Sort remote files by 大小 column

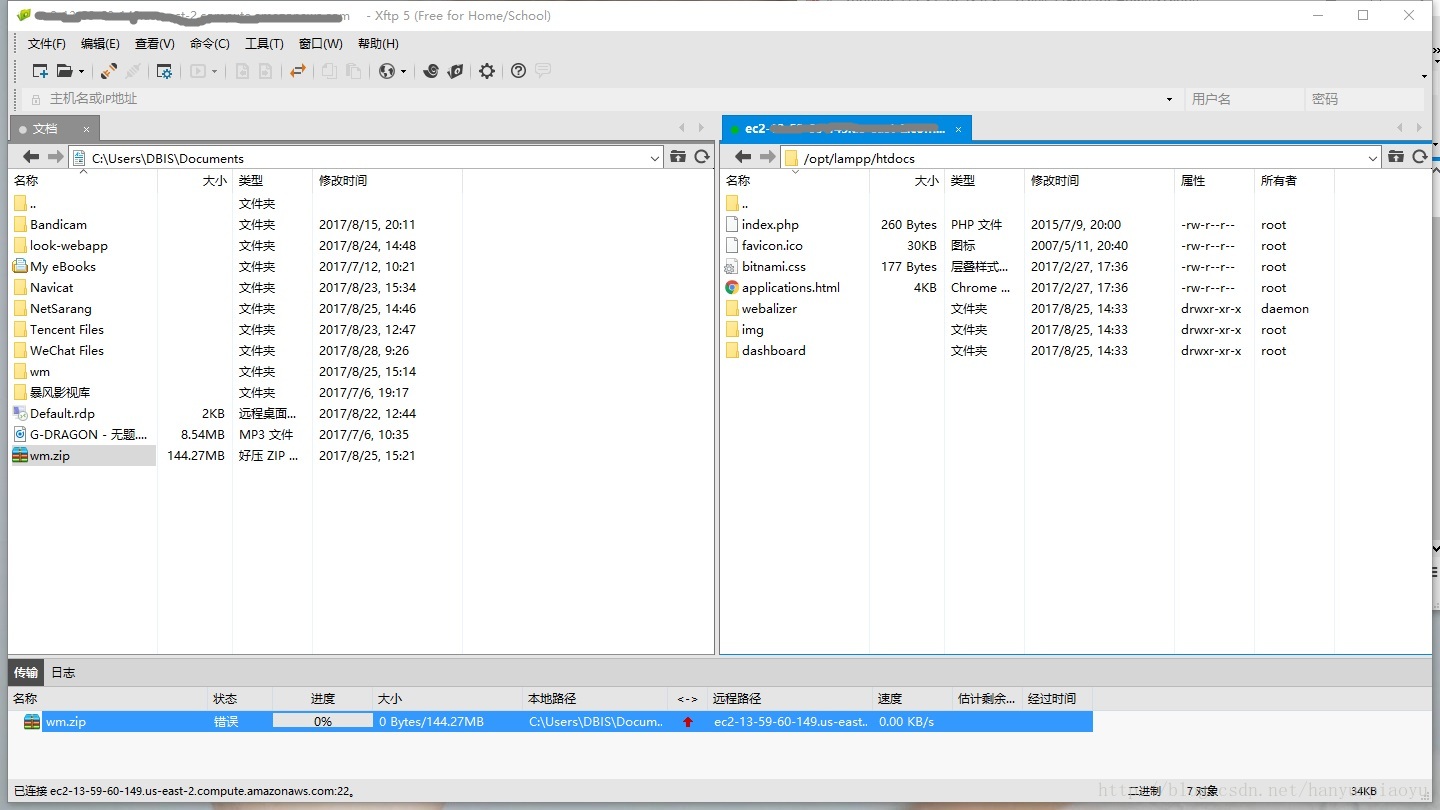(x=907, y=181)
